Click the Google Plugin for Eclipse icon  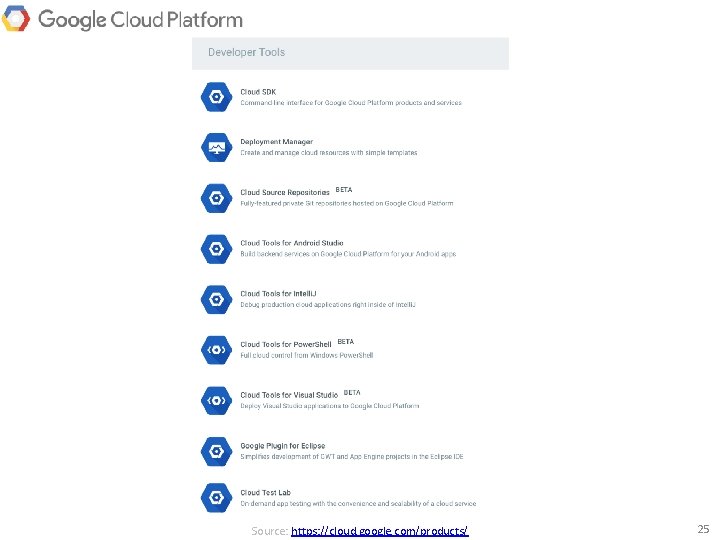216,451
